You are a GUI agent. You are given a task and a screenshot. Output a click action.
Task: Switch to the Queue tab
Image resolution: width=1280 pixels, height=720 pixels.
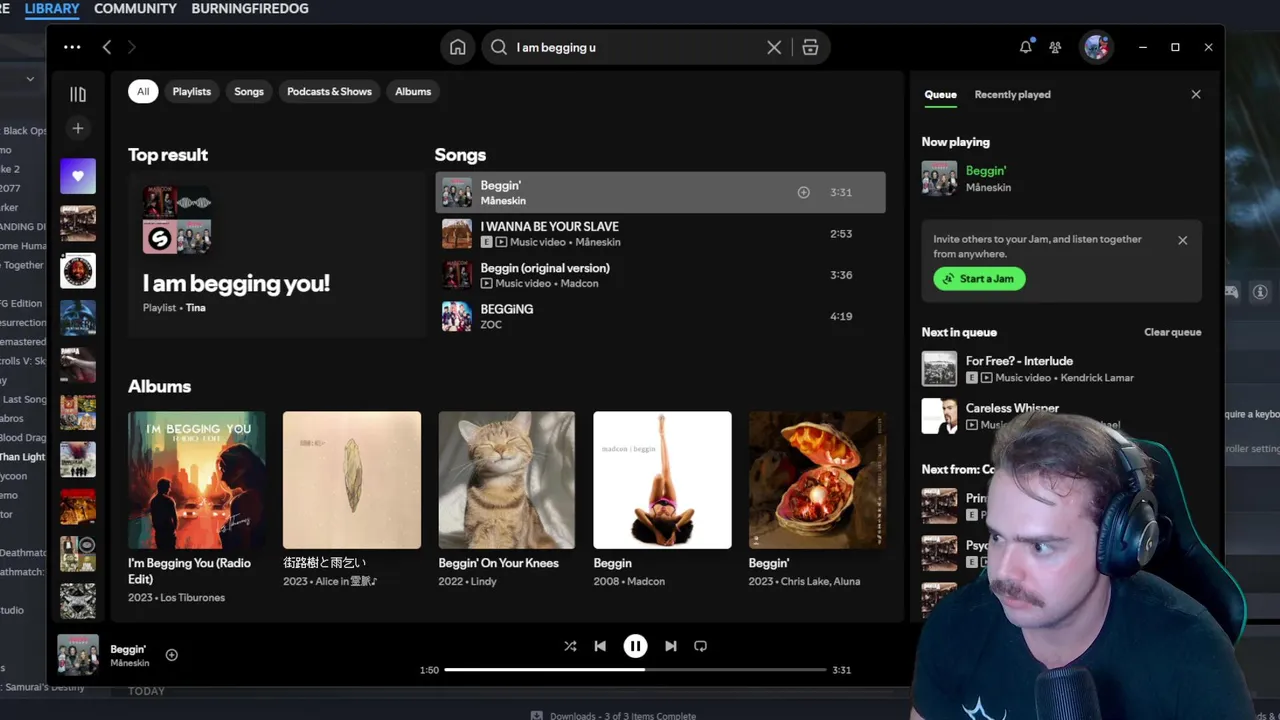pyautogui.click(x=940, y=94)
